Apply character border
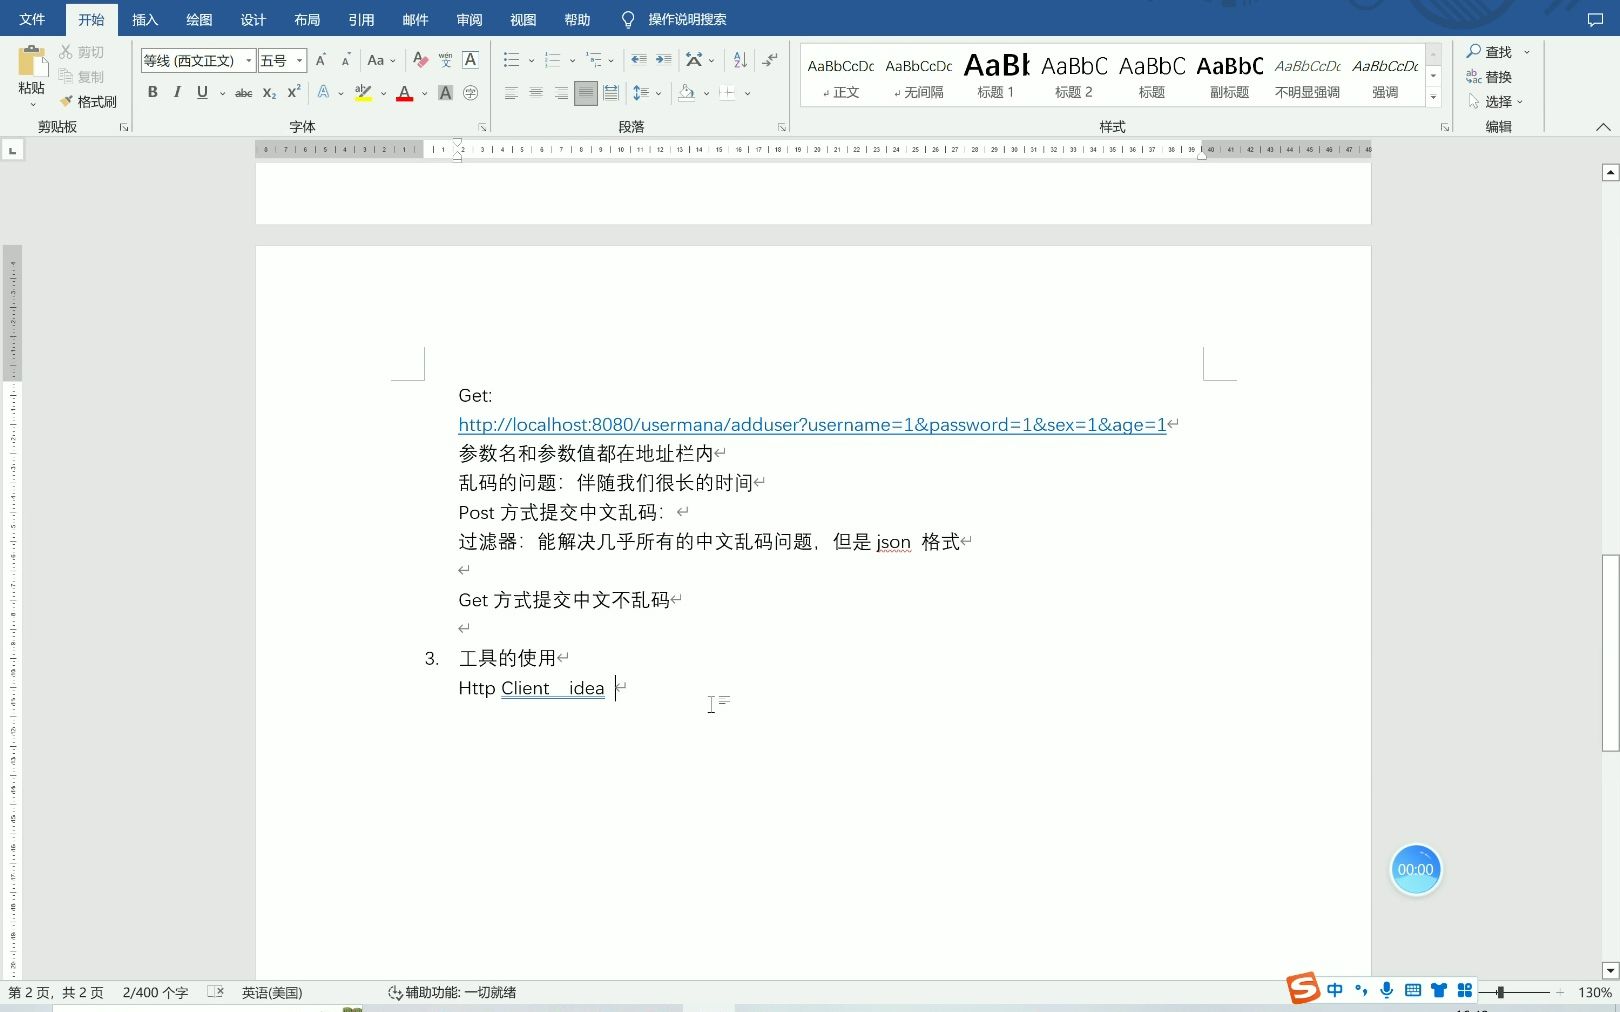The width and height of the screenshot is (1620, 1012). (470, 60)
